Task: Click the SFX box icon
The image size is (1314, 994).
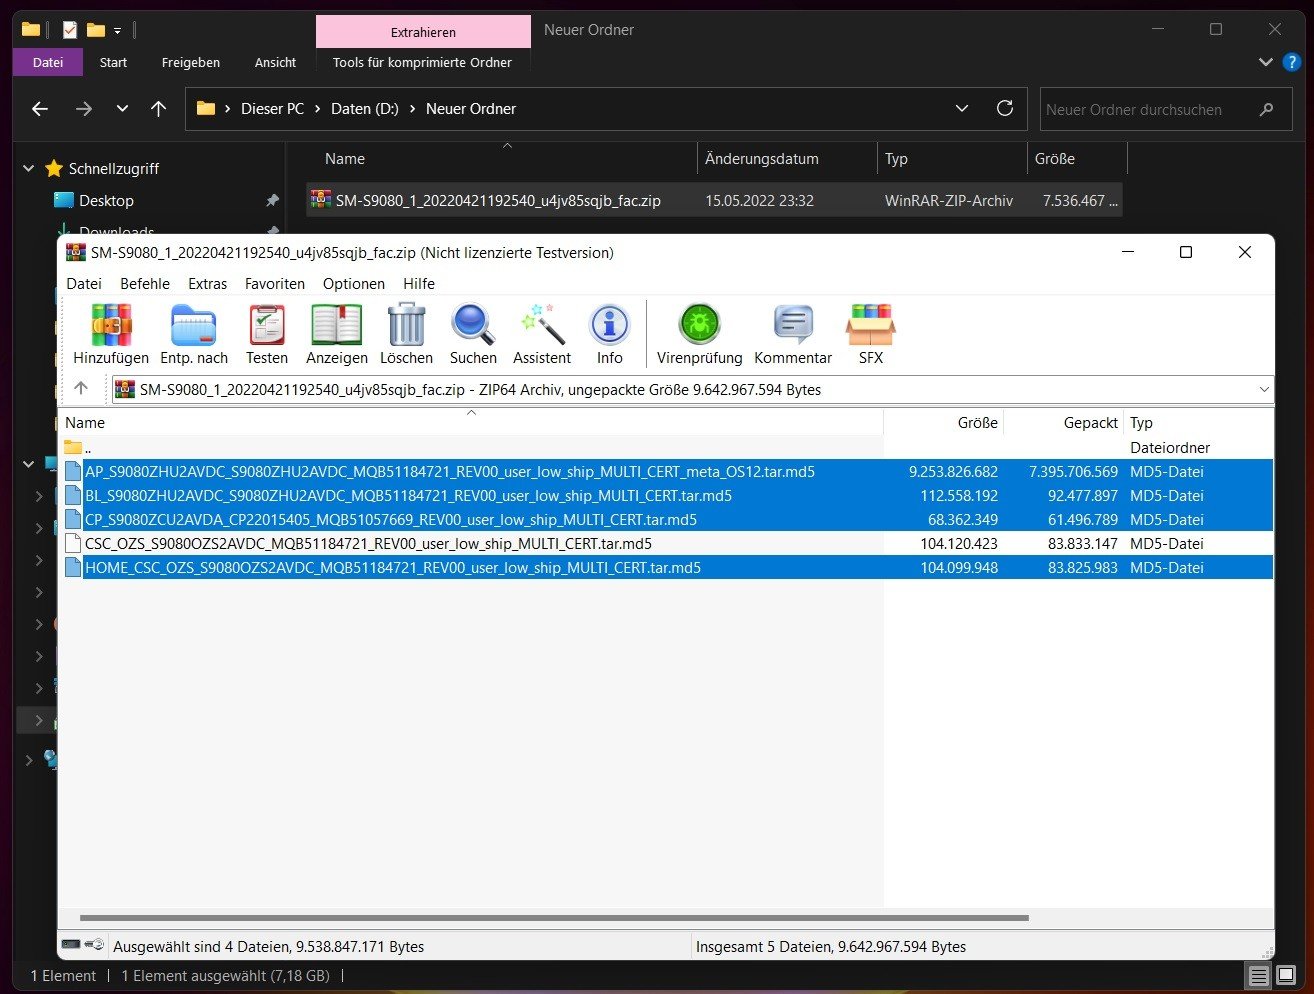Action: (871, 325)
